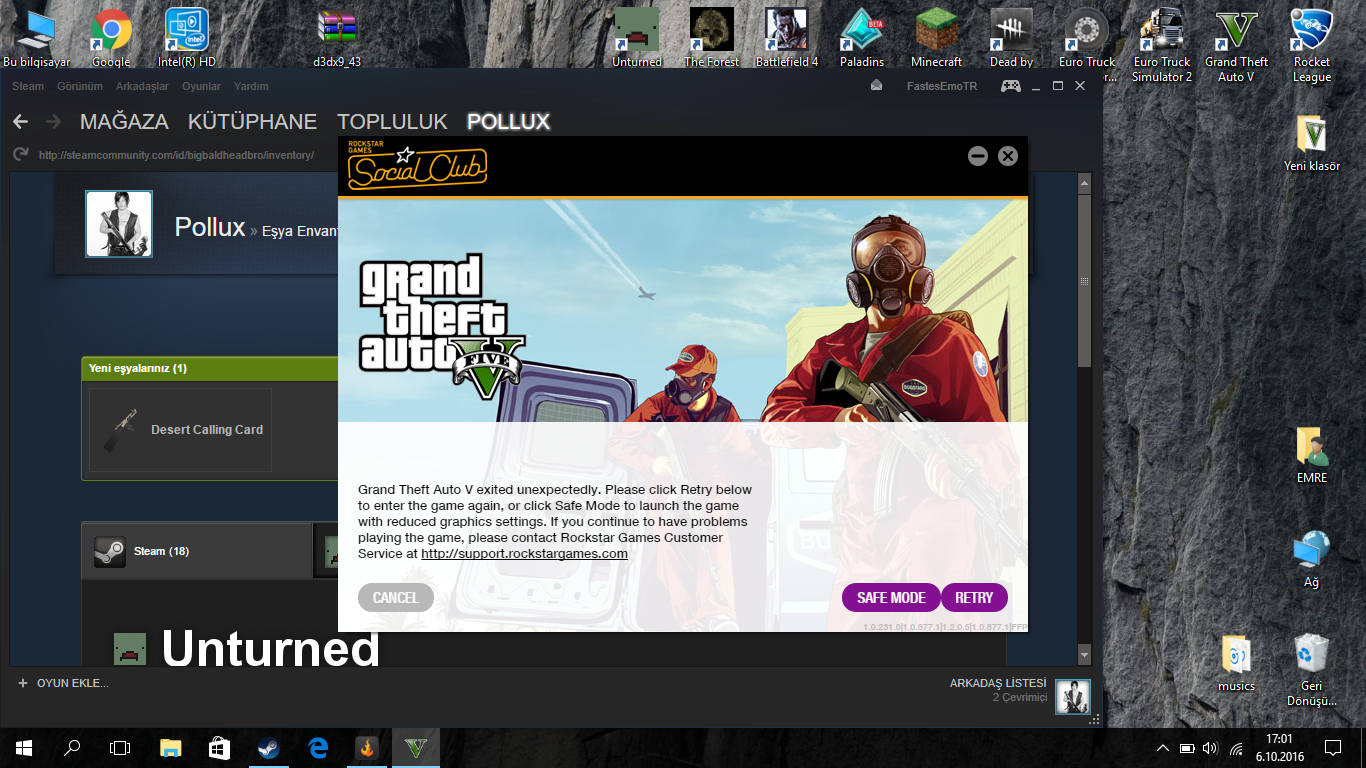Open Task View in taskbar
The height and width of the screenshot is (768, 1366).
[120, 748]
